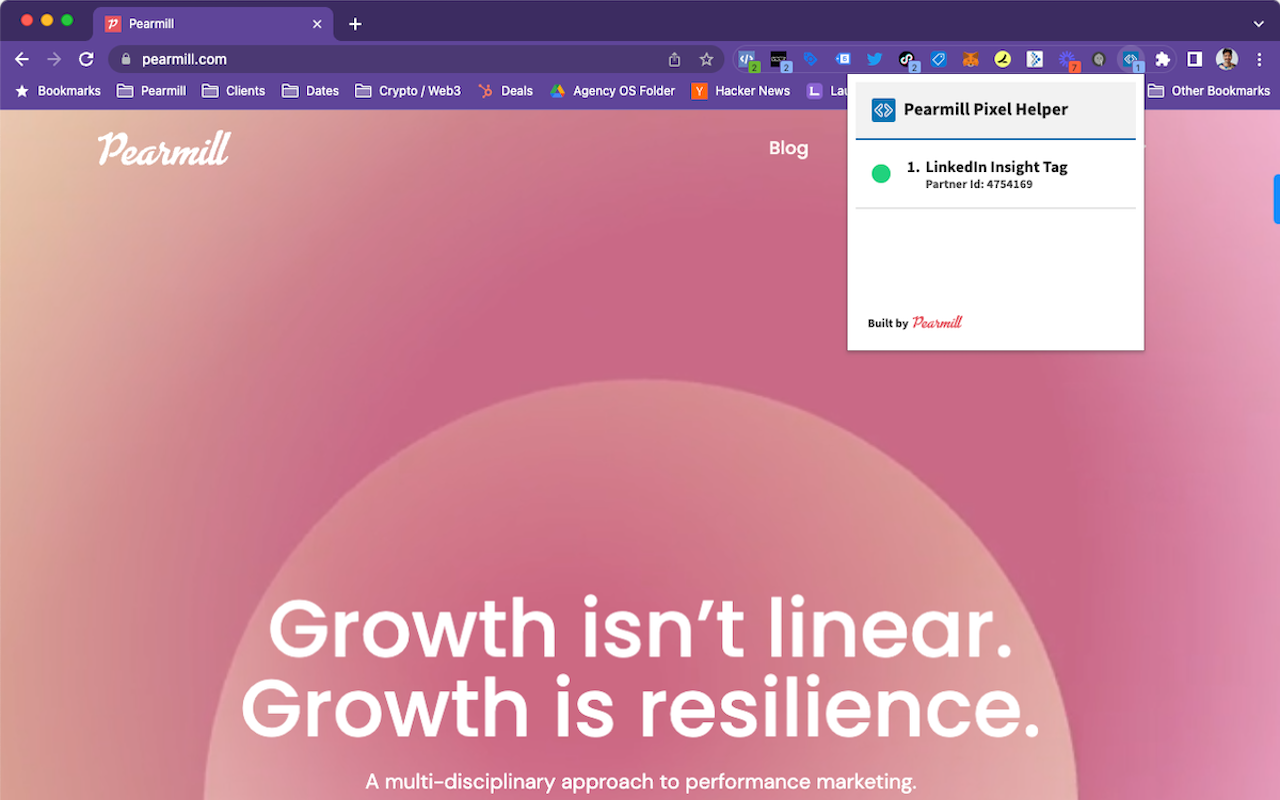Image resolution: width=1280 pixels, height=800 pixels.
Task: Expand the tab search chevron
Action: (1258, 23)
